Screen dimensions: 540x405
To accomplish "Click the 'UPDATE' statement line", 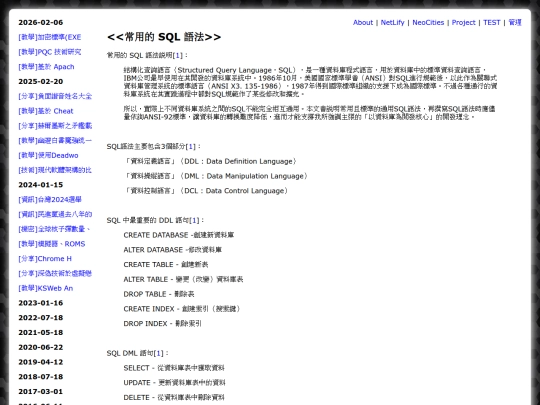I will pyautogui.click(x=175, y=383).
